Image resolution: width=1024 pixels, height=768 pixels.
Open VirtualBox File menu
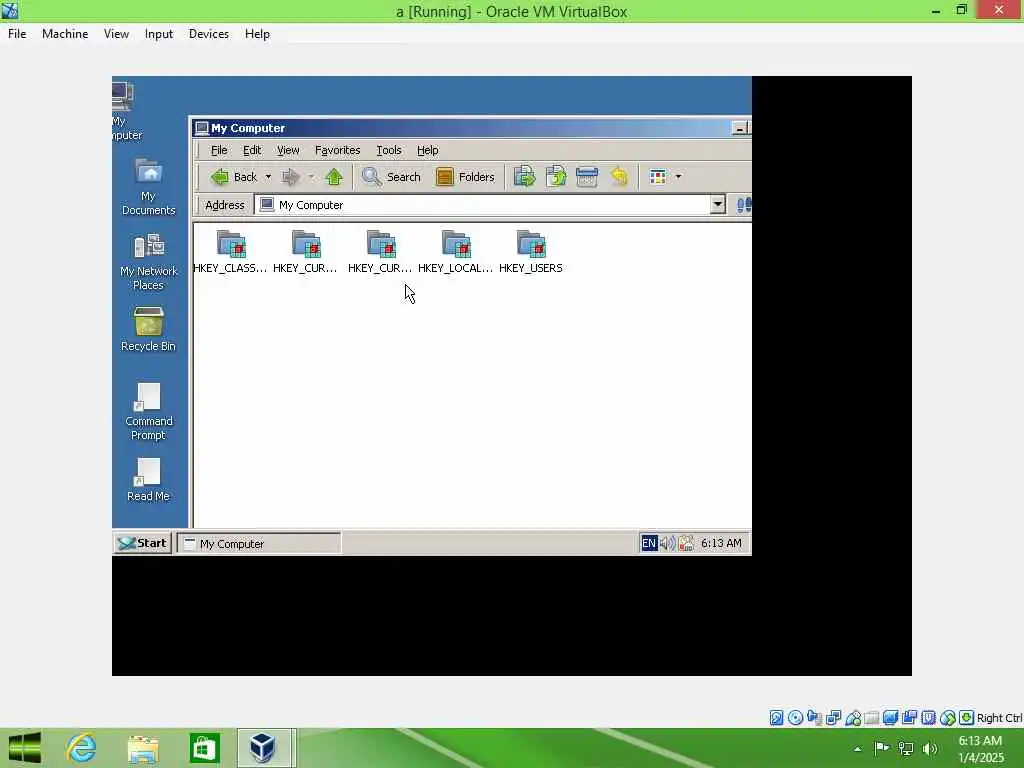click(x=17, y=34)
